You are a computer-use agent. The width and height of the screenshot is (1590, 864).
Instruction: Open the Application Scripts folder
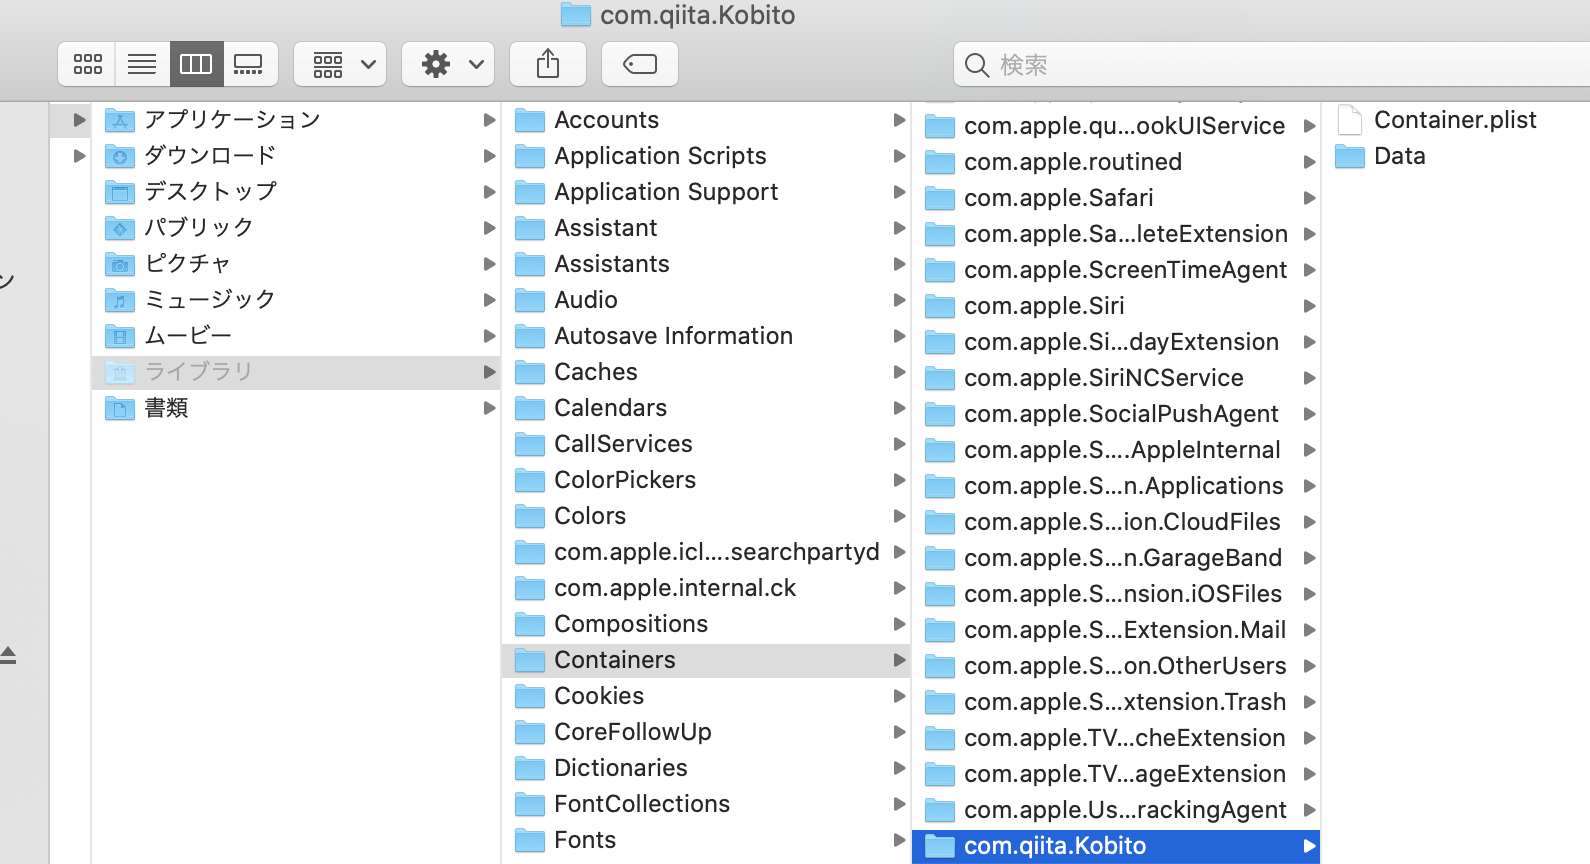pos(706,156)
